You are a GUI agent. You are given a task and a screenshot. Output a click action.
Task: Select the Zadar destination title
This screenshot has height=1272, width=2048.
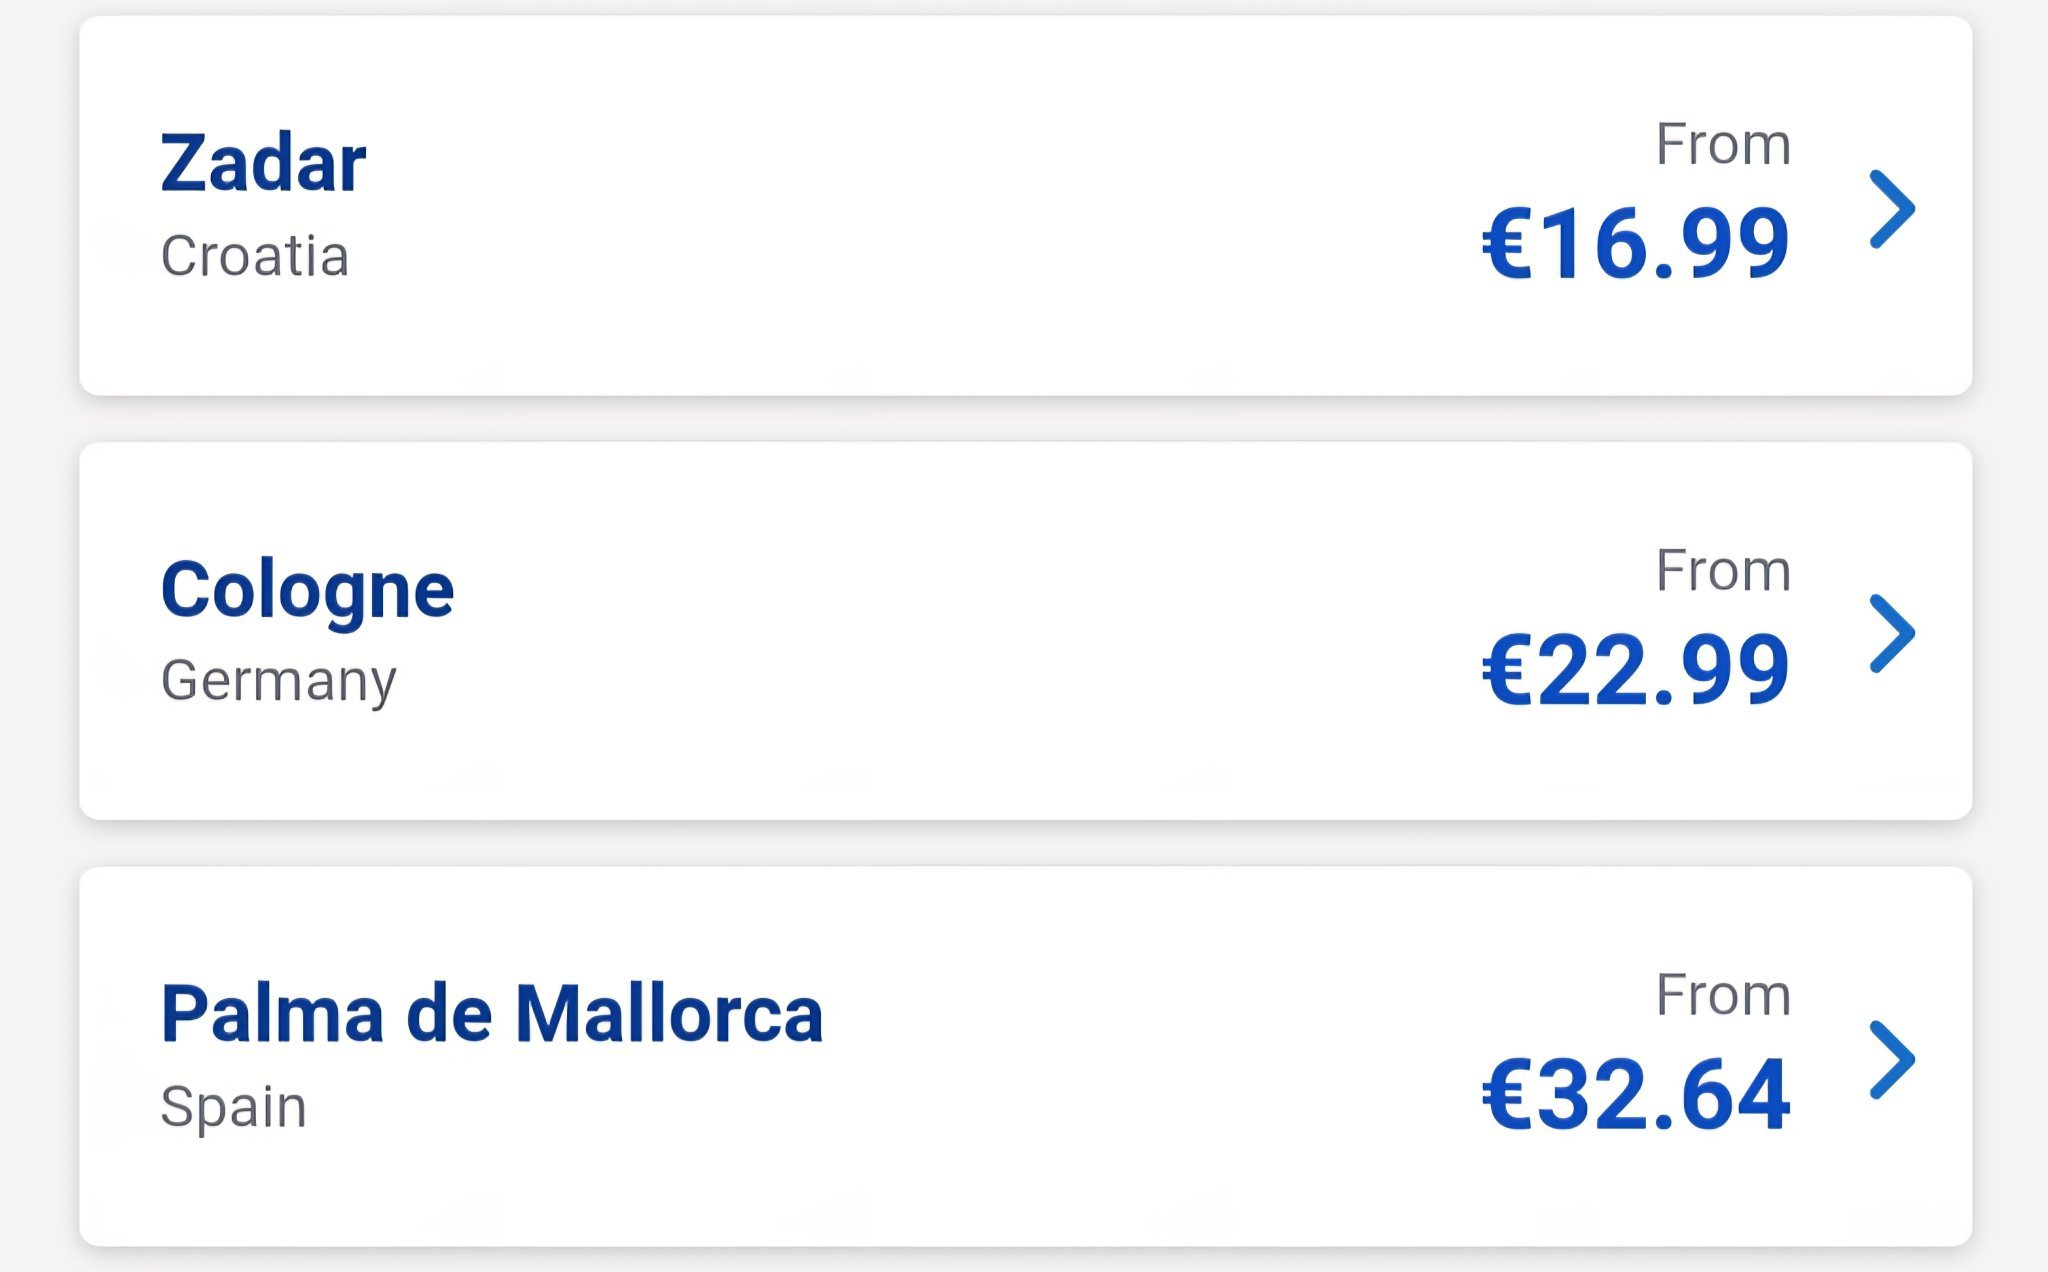coord(263,163)
